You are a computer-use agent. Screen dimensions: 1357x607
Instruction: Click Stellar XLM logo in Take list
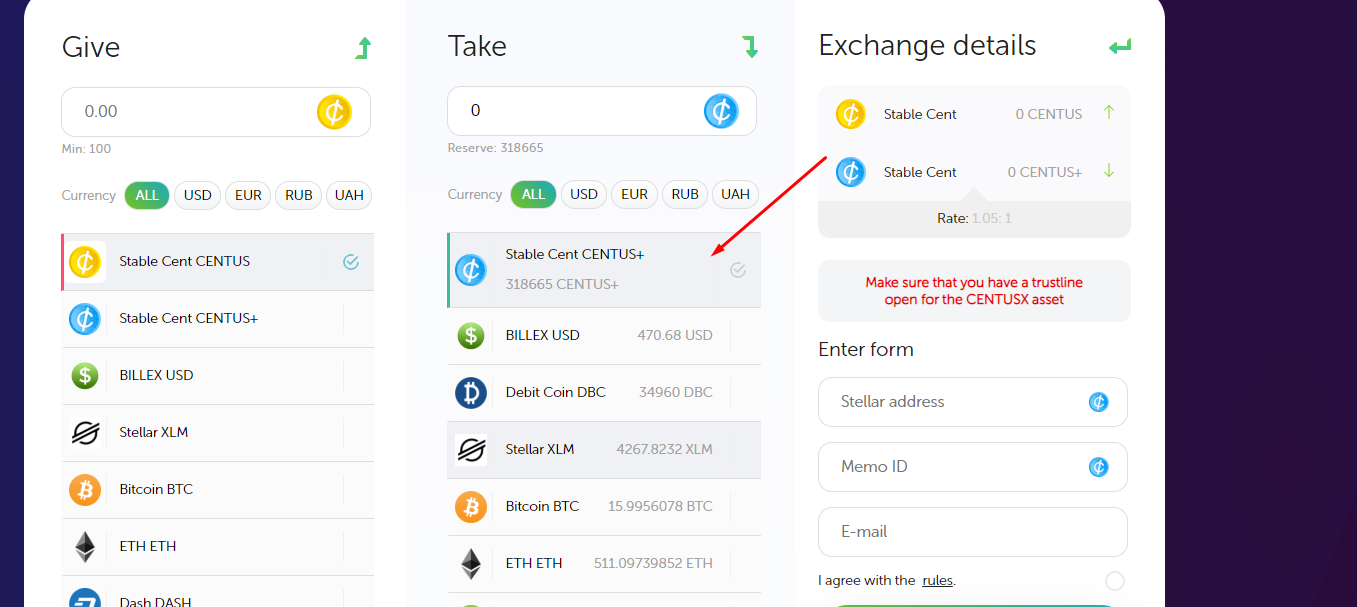coord(471,450)
